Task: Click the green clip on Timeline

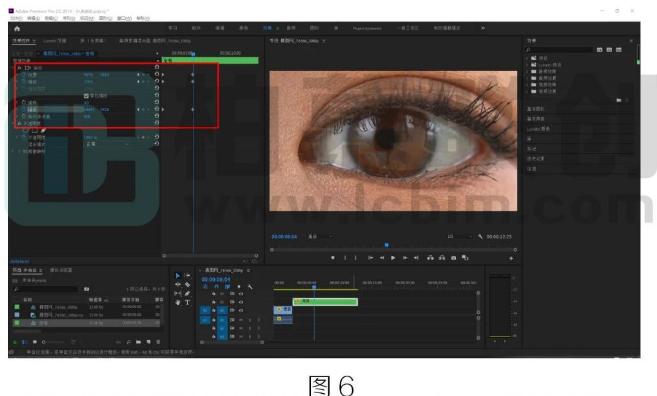Action: [325, 301]
